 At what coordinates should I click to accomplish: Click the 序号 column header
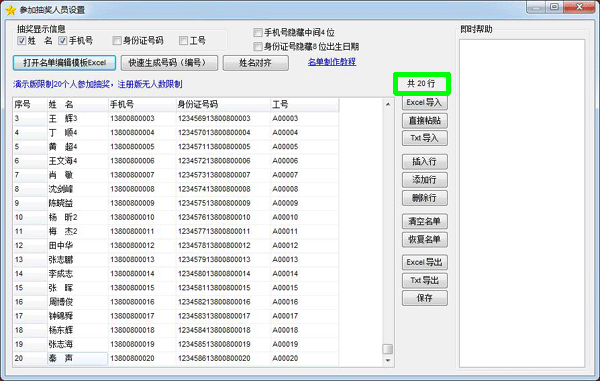[30, 104]
